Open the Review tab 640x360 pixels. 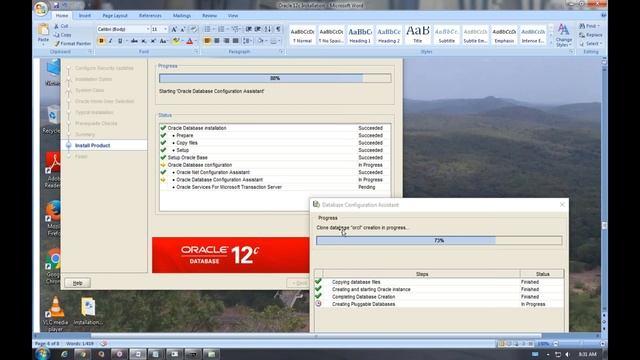point(209,16)
